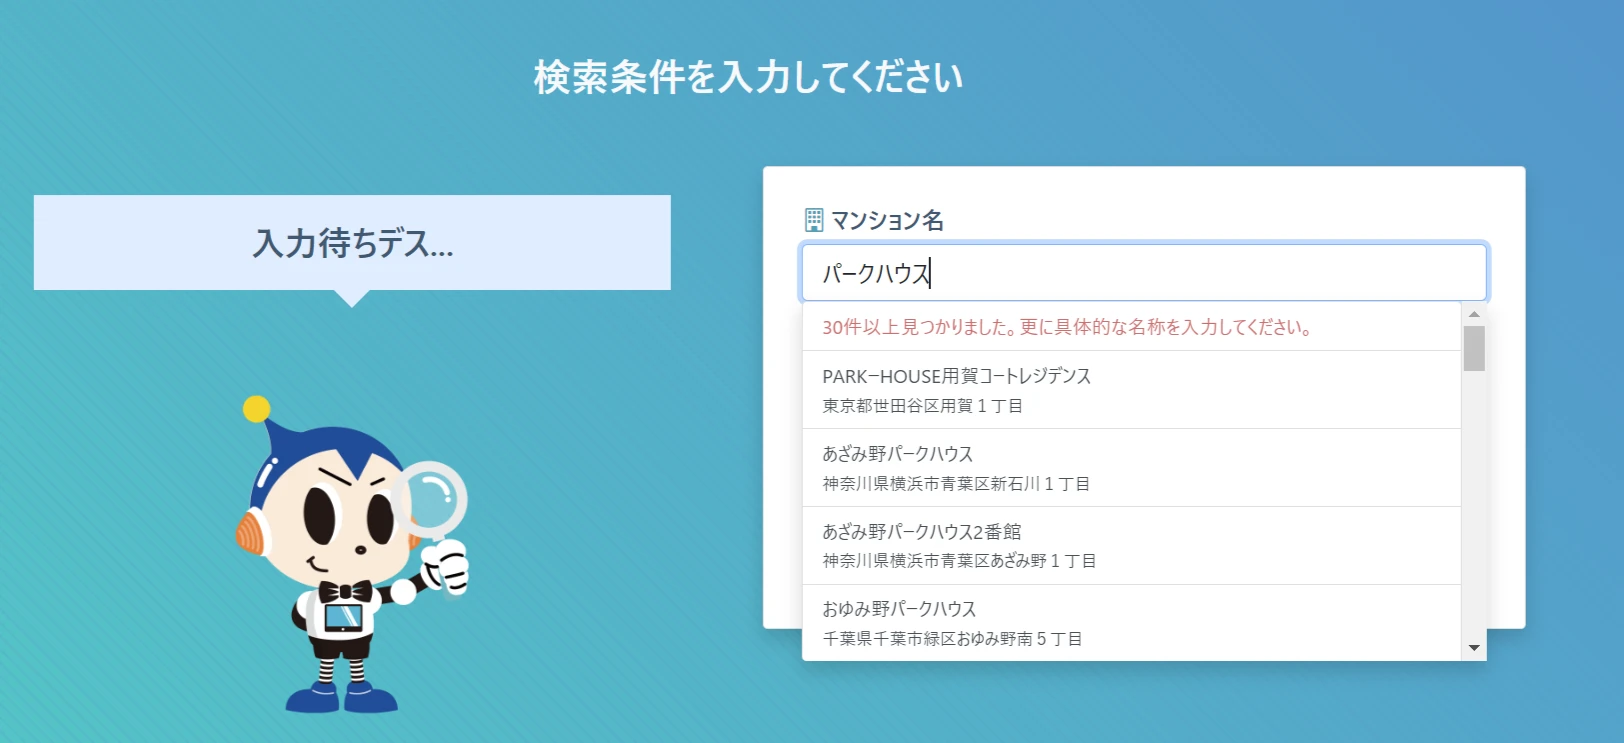Click the マンション名 field label
The width and height of the screenshot is (1624, 743).
point(887,220)
